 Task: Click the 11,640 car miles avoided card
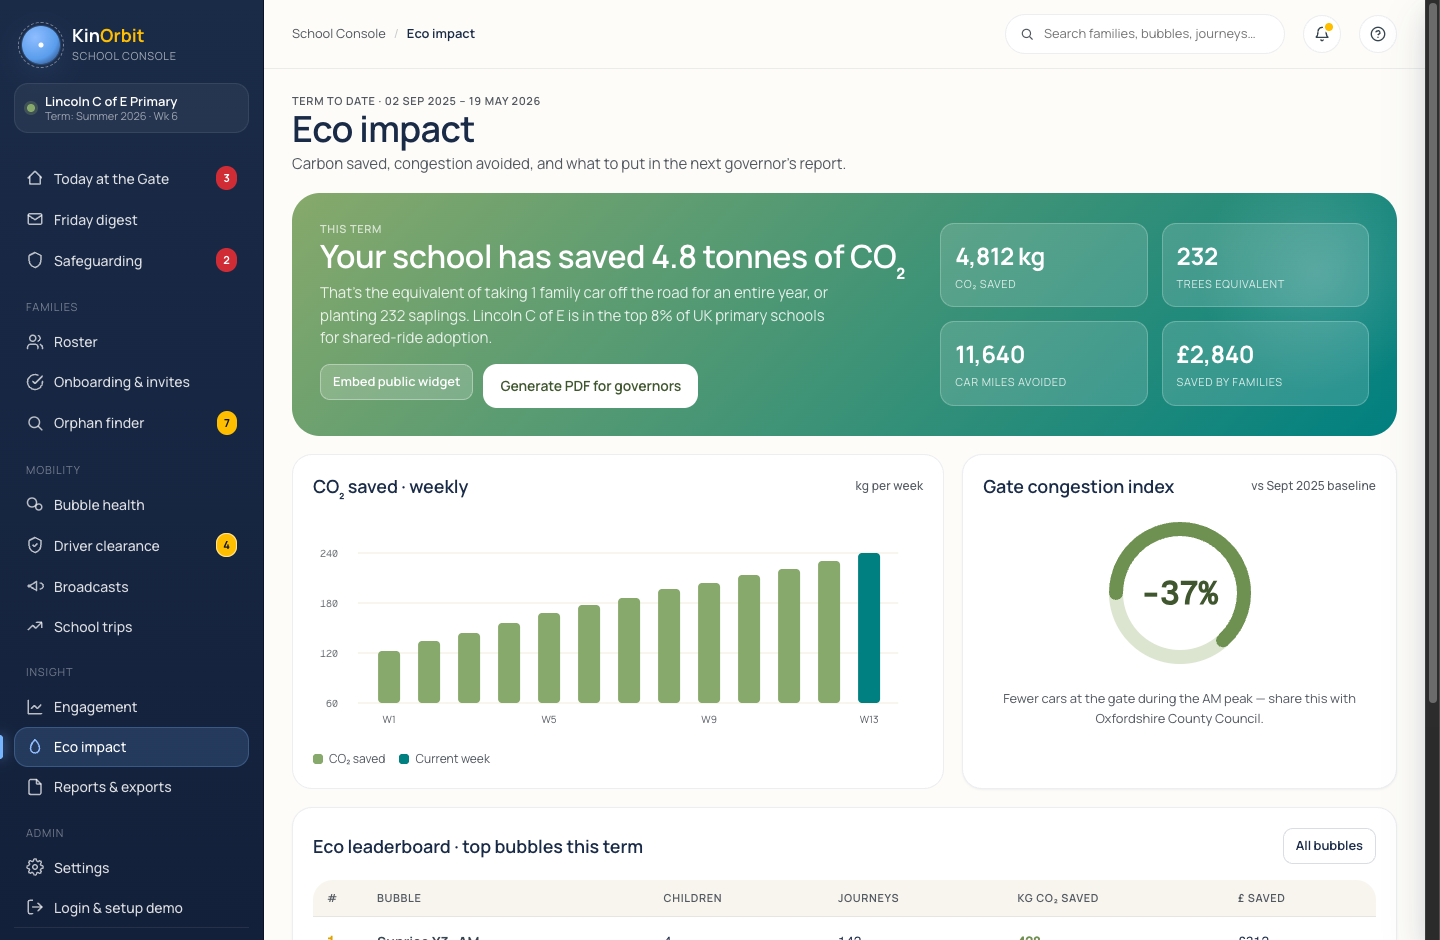coord(1044,363)
